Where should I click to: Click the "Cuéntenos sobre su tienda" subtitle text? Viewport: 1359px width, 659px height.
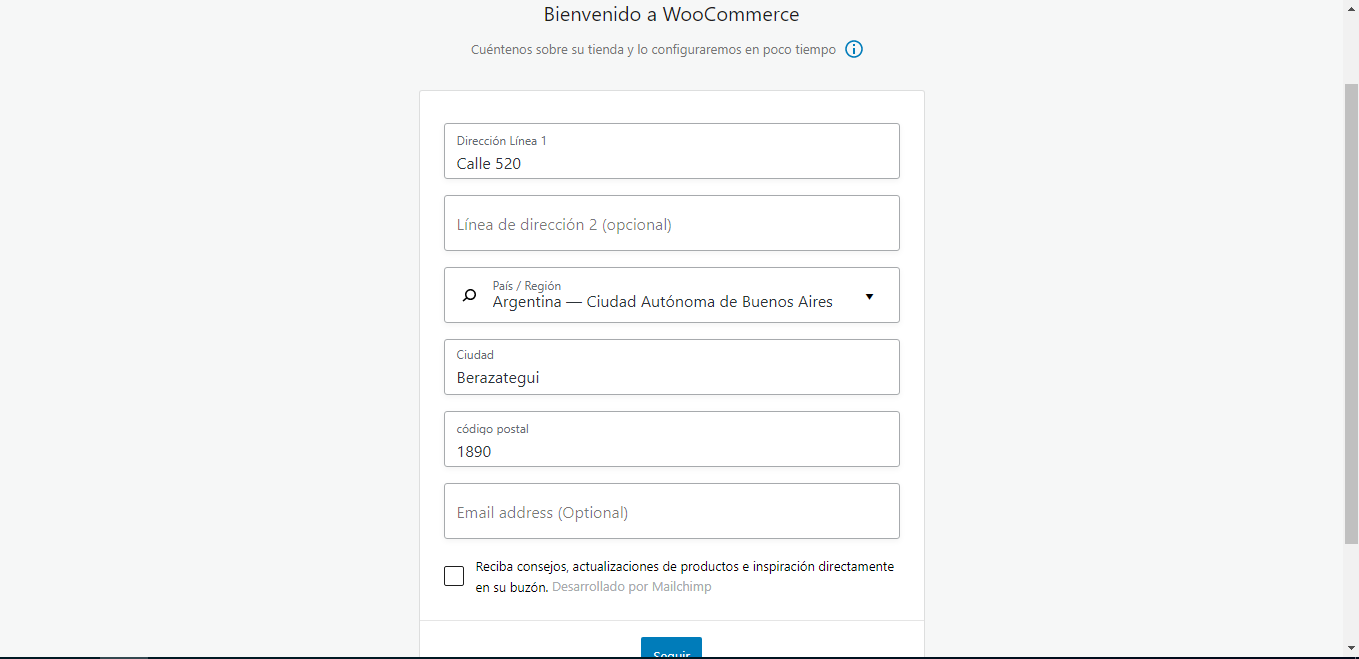click(653, 49)
